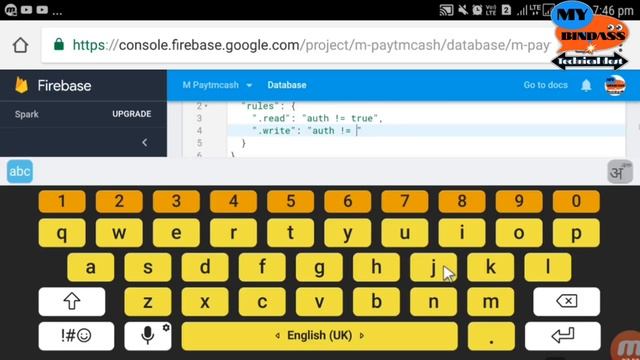Tap the letter z key
Screen dimensions: 640x360
point(148,302)
